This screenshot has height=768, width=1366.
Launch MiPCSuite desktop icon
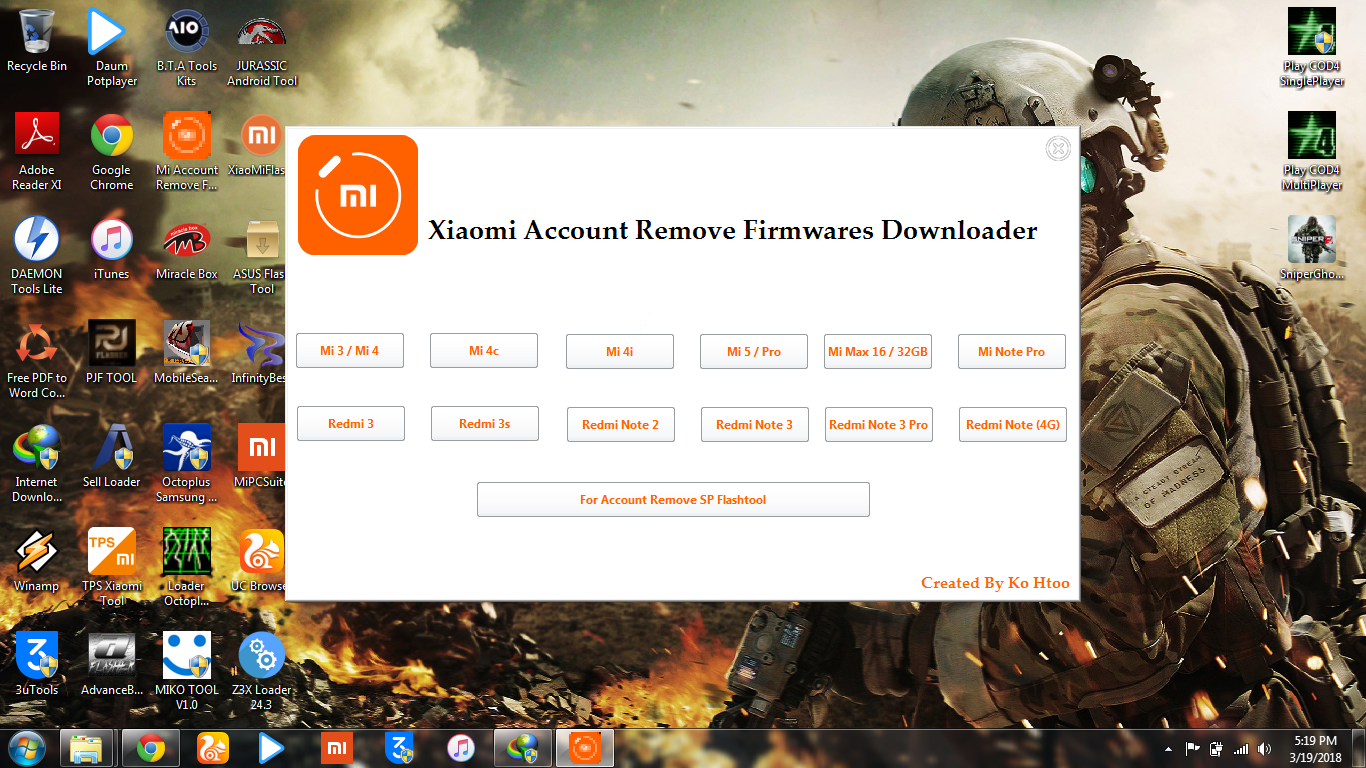[x=260, y=456]
